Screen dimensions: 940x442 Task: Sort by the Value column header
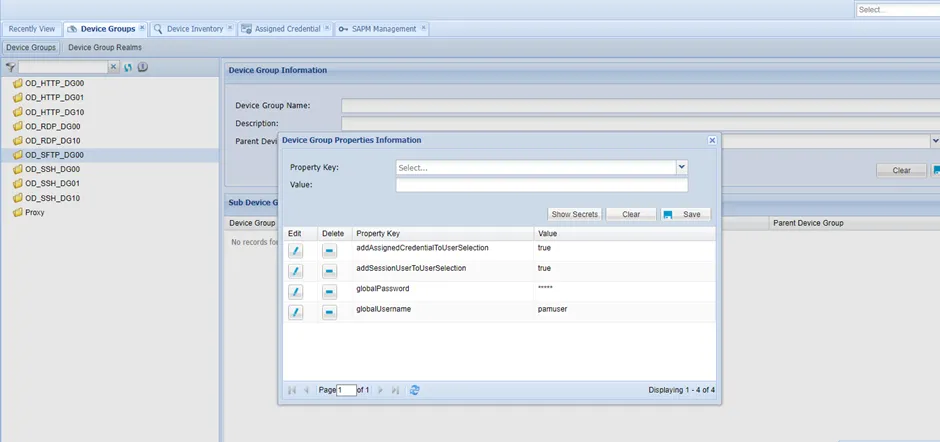[x=625, y=233]
